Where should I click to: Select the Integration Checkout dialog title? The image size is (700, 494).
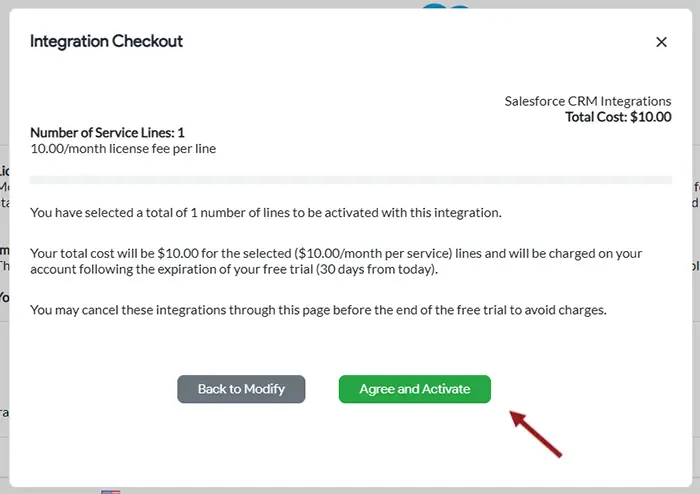point(106,41)
